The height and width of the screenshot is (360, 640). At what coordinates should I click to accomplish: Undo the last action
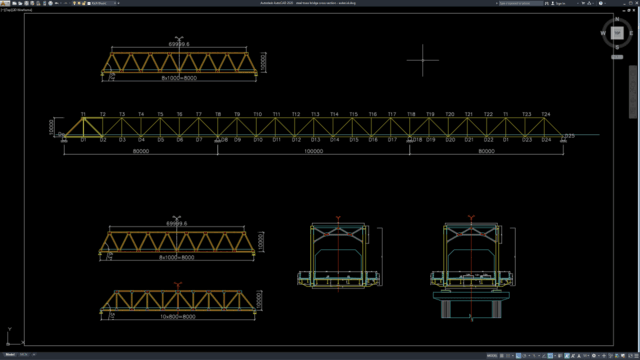[56, 3]
